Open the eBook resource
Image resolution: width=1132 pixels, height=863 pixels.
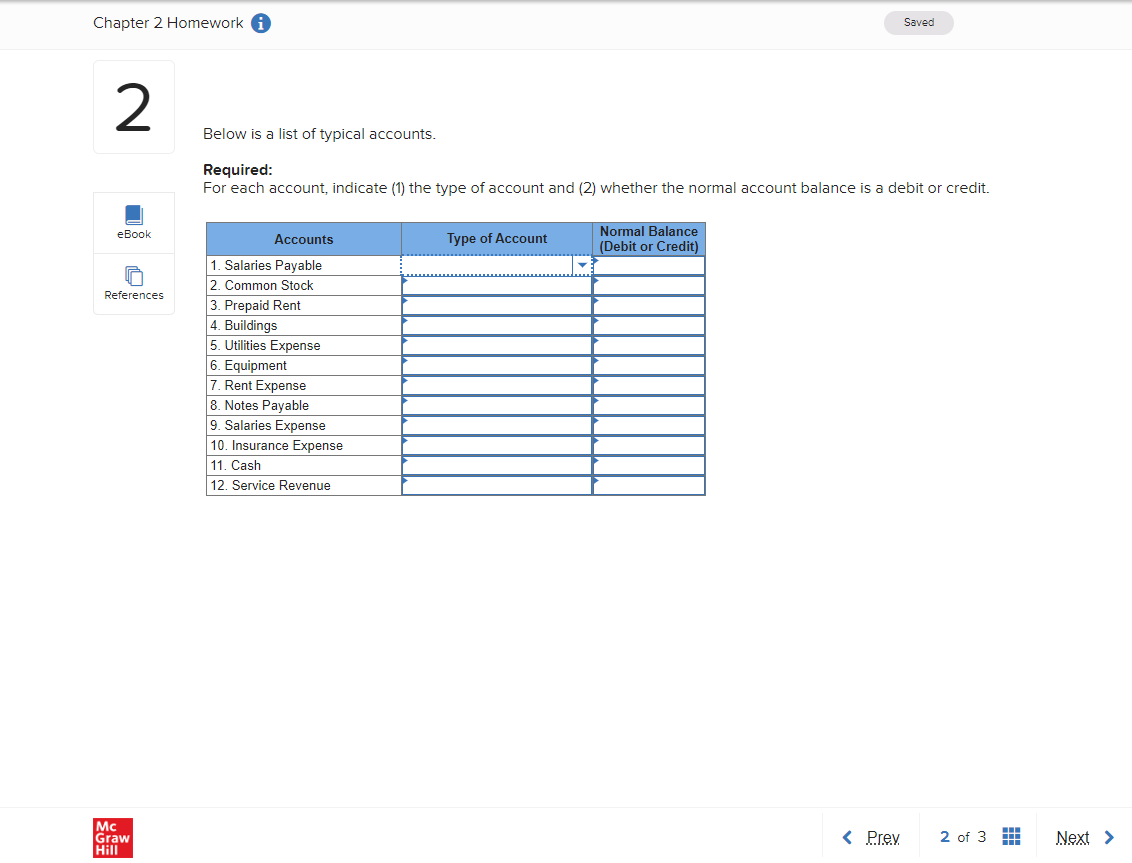coord(134,222)
